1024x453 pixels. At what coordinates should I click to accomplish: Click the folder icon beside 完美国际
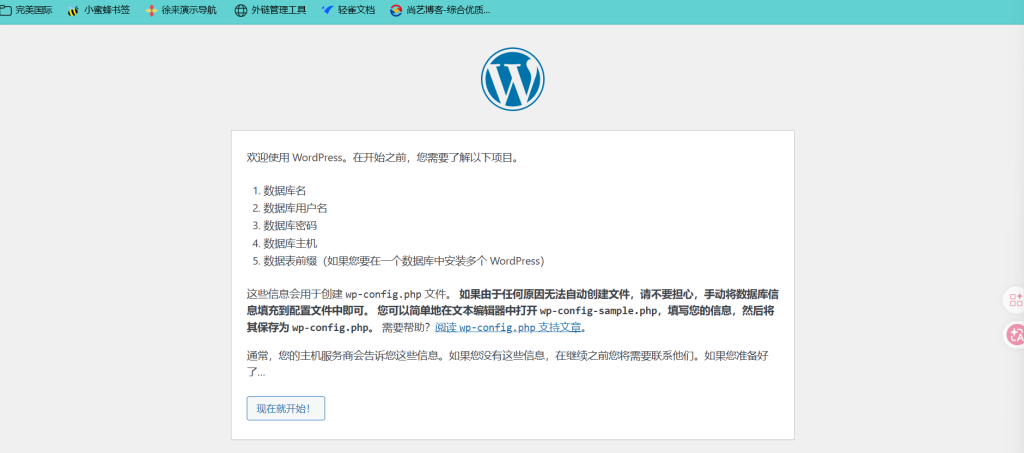point(5,10)
